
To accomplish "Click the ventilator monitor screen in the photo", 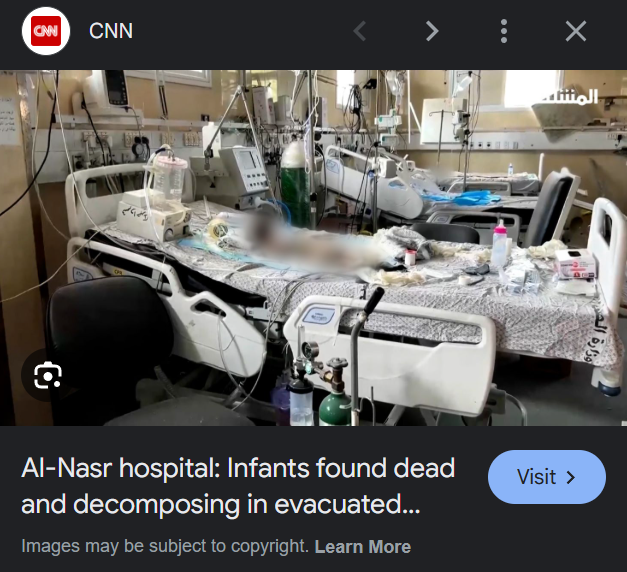I will (243, 161).
